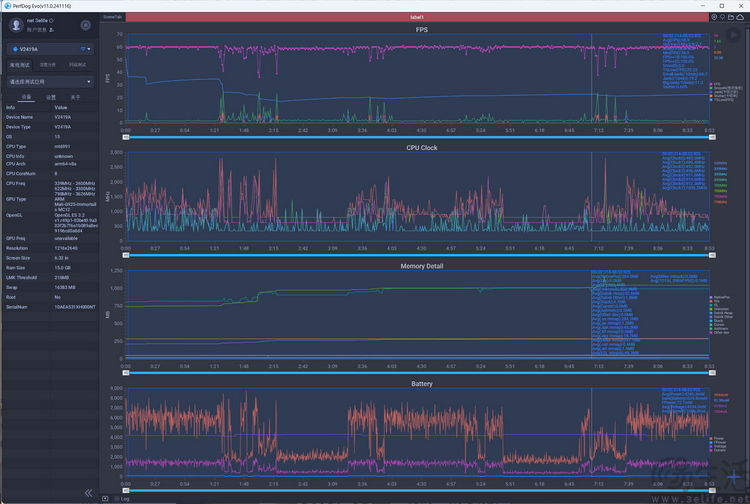Toggle Jank series in FPS legend
The image size is (750, 504).
tap(724, 92)
